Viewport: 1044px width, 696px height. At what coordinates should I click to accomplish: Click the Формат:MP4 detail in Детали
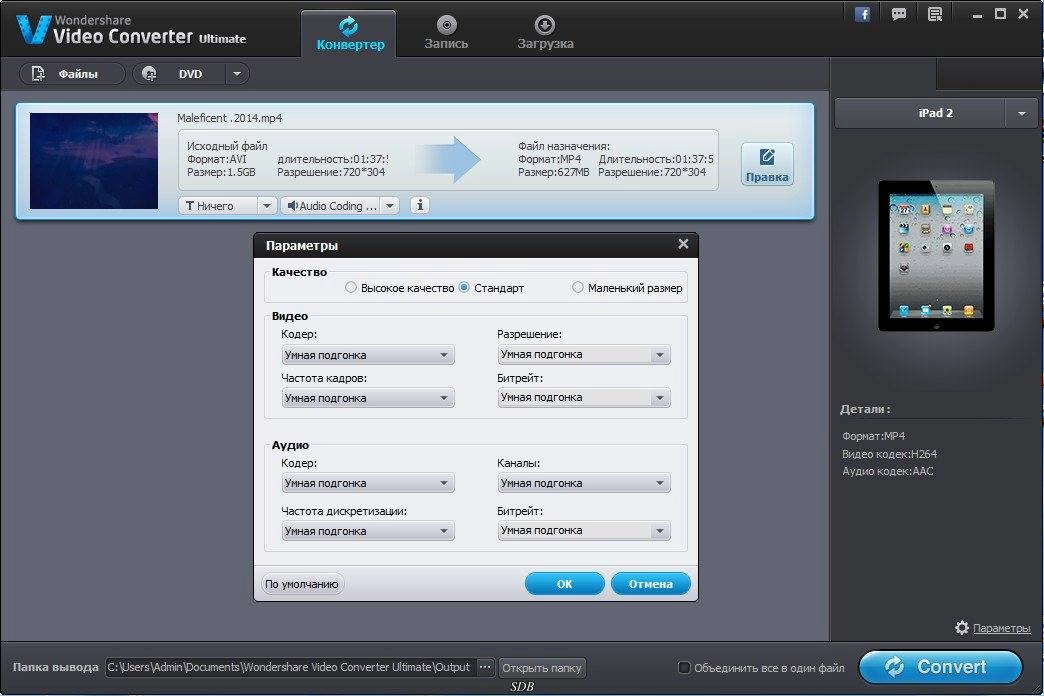[874, 436]
